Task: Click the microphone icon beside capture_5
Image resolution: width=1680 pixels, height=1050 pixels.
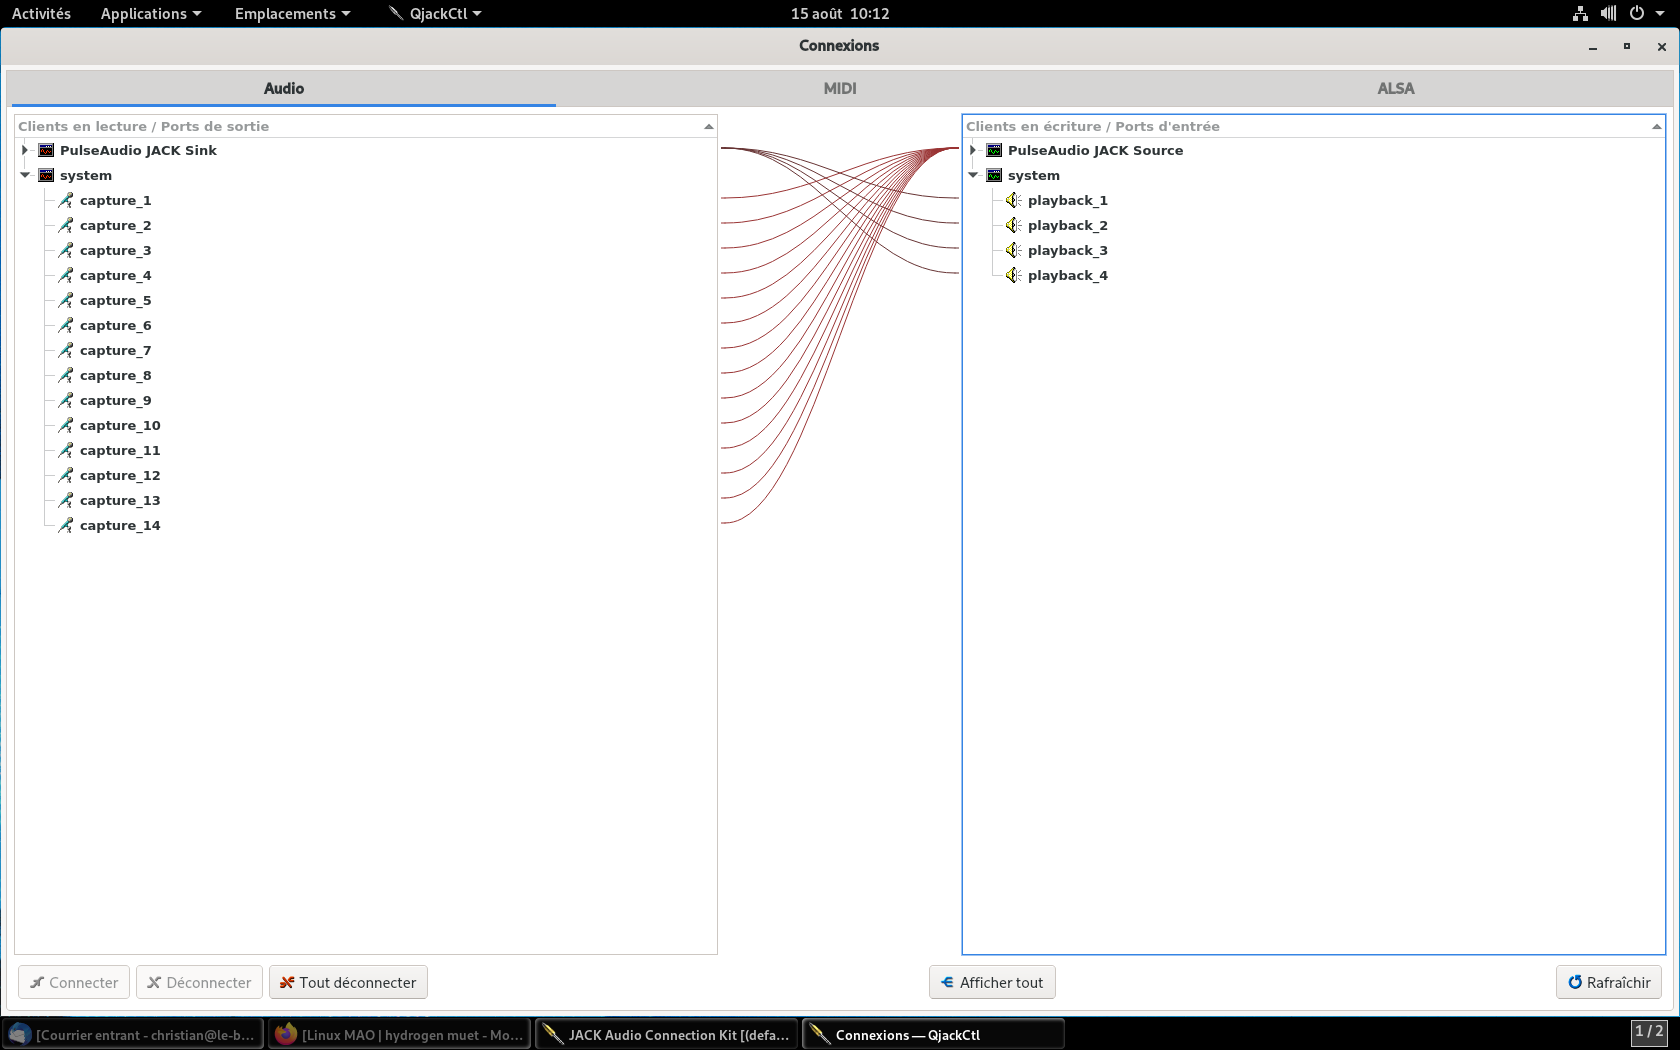Action: coord(66,300)
